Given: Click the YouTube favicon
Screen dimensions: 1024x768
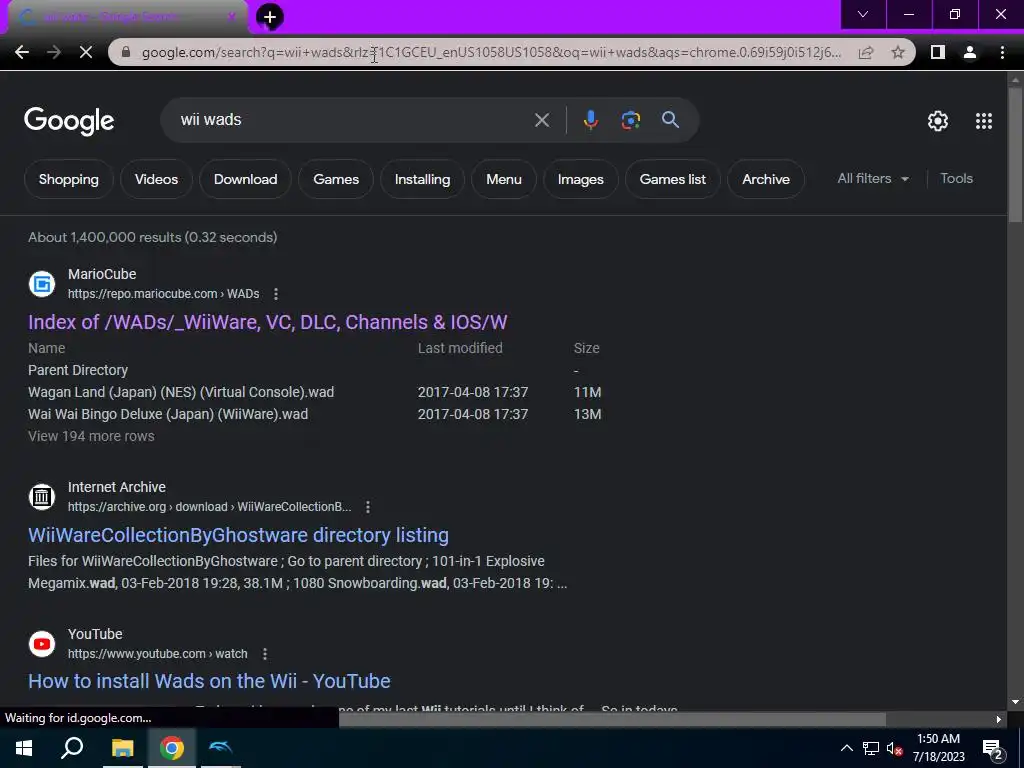Looking at the screenshot, I should click(x=42, y=644).
